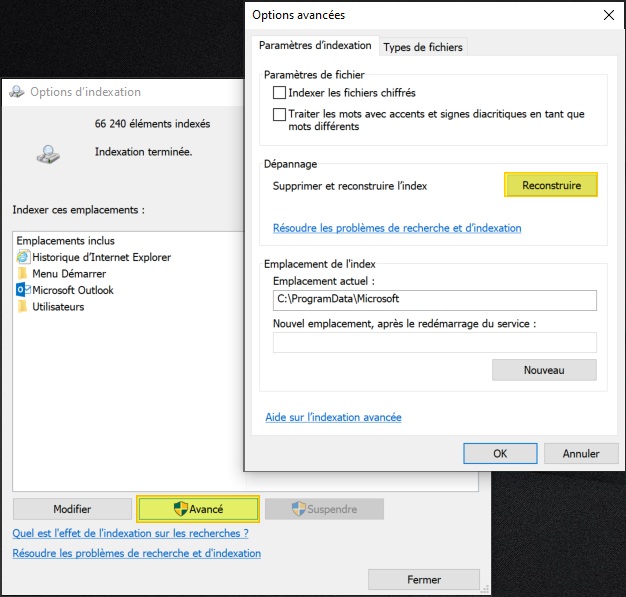Click the 66 240 éléments indexés text
The image size is (626, 597).
click(152, 124)
